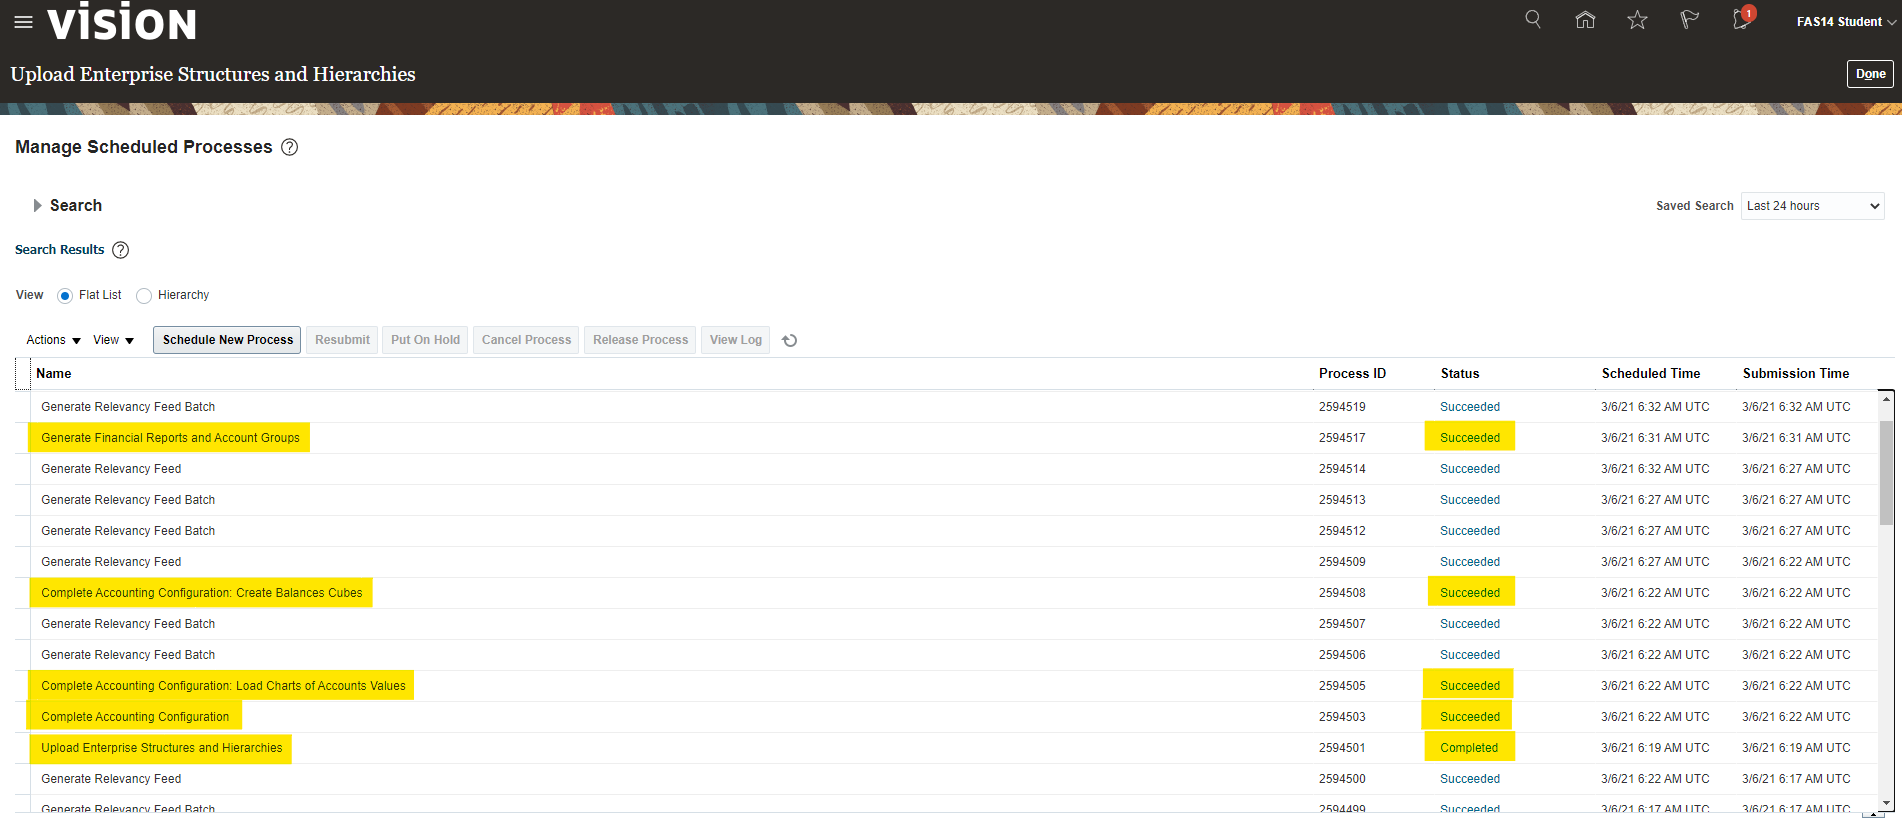Viewport: 1902px width, 823px height.
Task: Click the refresh icon beside View Log
Action: (x=789, y=341)
